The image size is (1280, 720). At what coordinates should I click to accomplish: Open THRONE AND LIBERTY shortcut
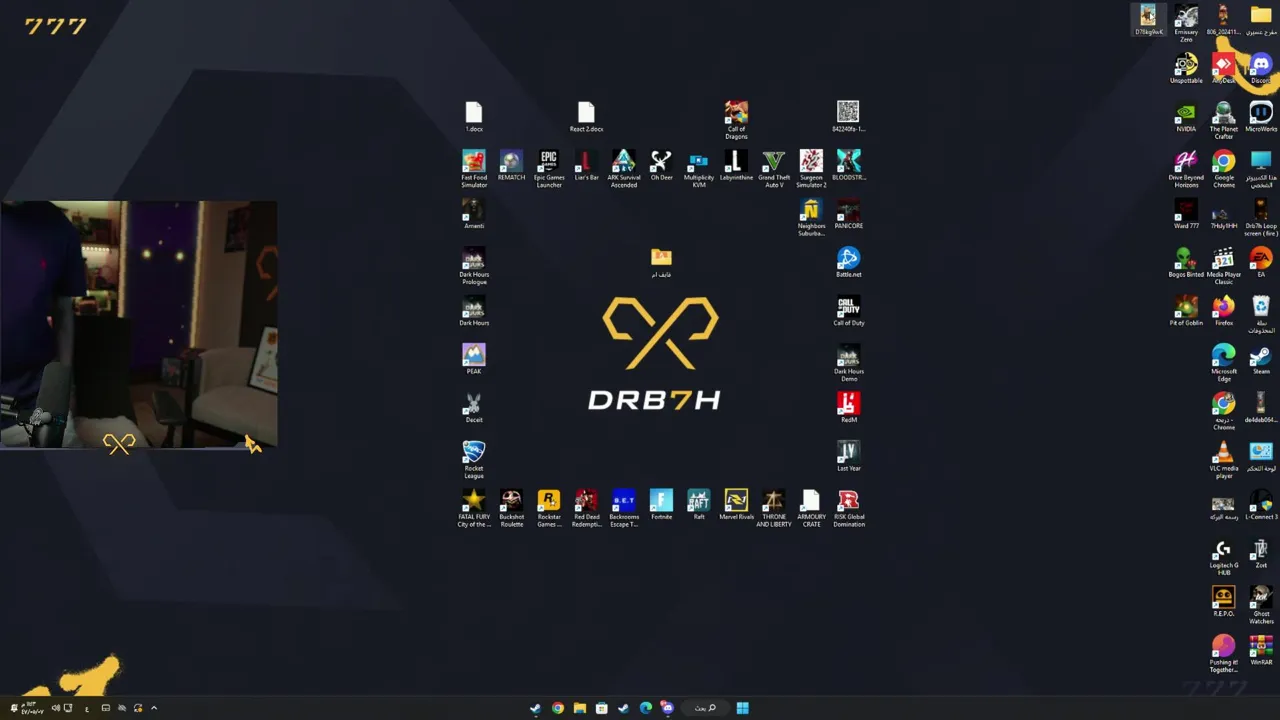point(774,508)
